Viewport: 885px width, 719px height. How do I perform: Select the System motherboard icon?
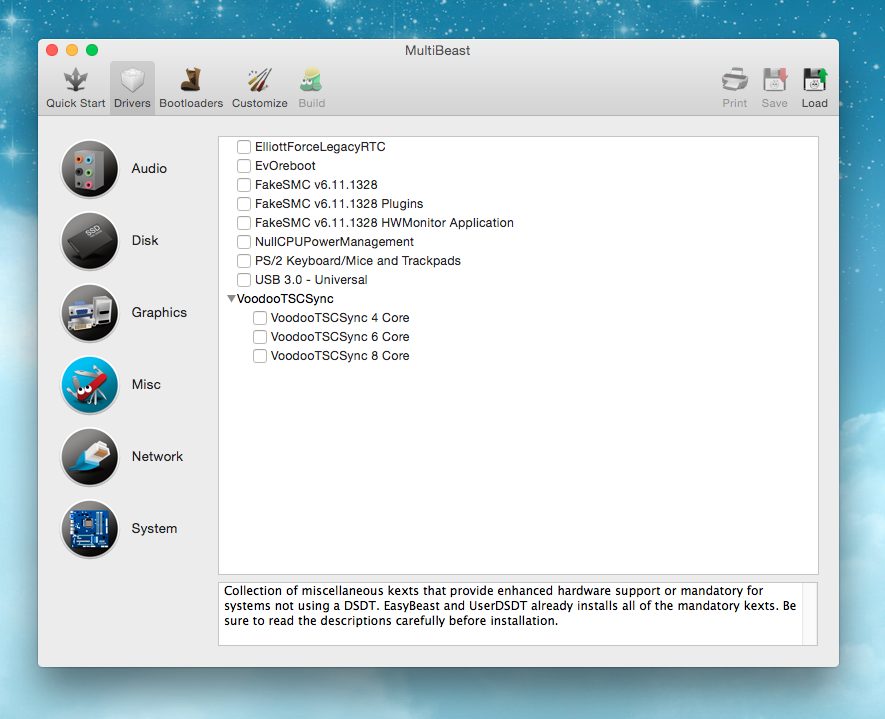(x=89, y=529)
